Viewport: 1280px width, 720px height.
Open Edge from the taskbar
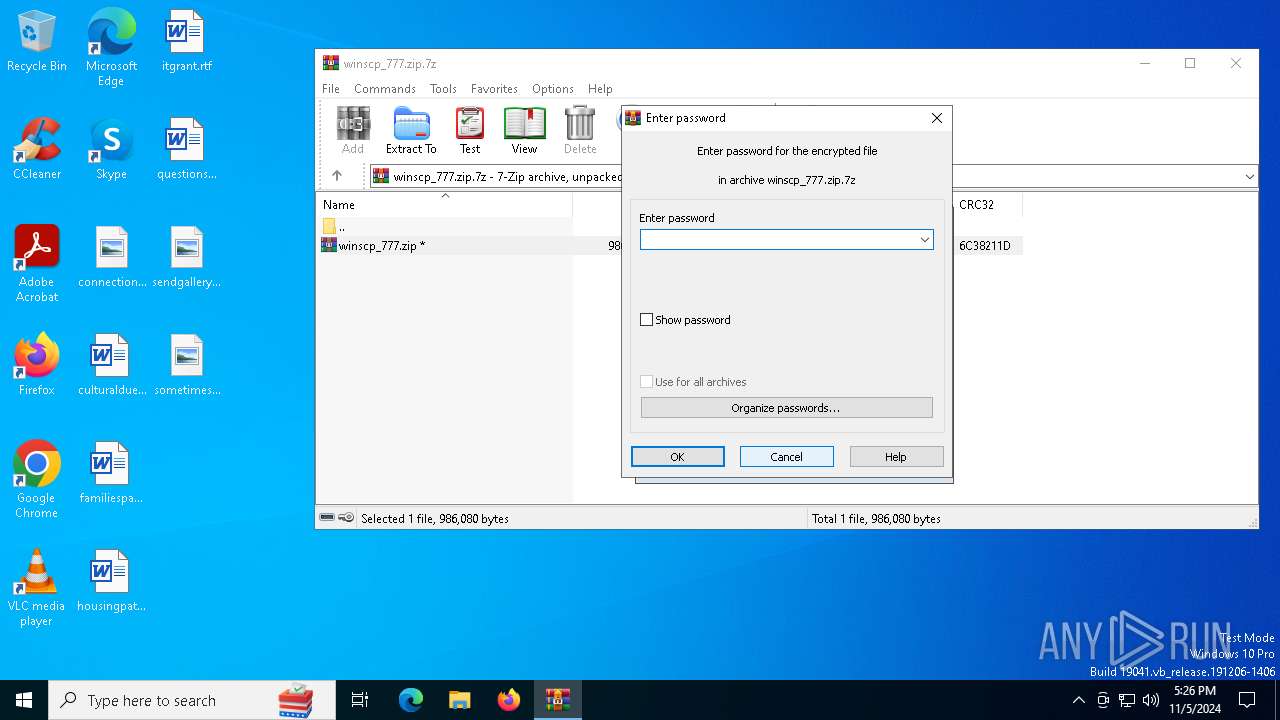pyautogui.click(x=411, y=700)
